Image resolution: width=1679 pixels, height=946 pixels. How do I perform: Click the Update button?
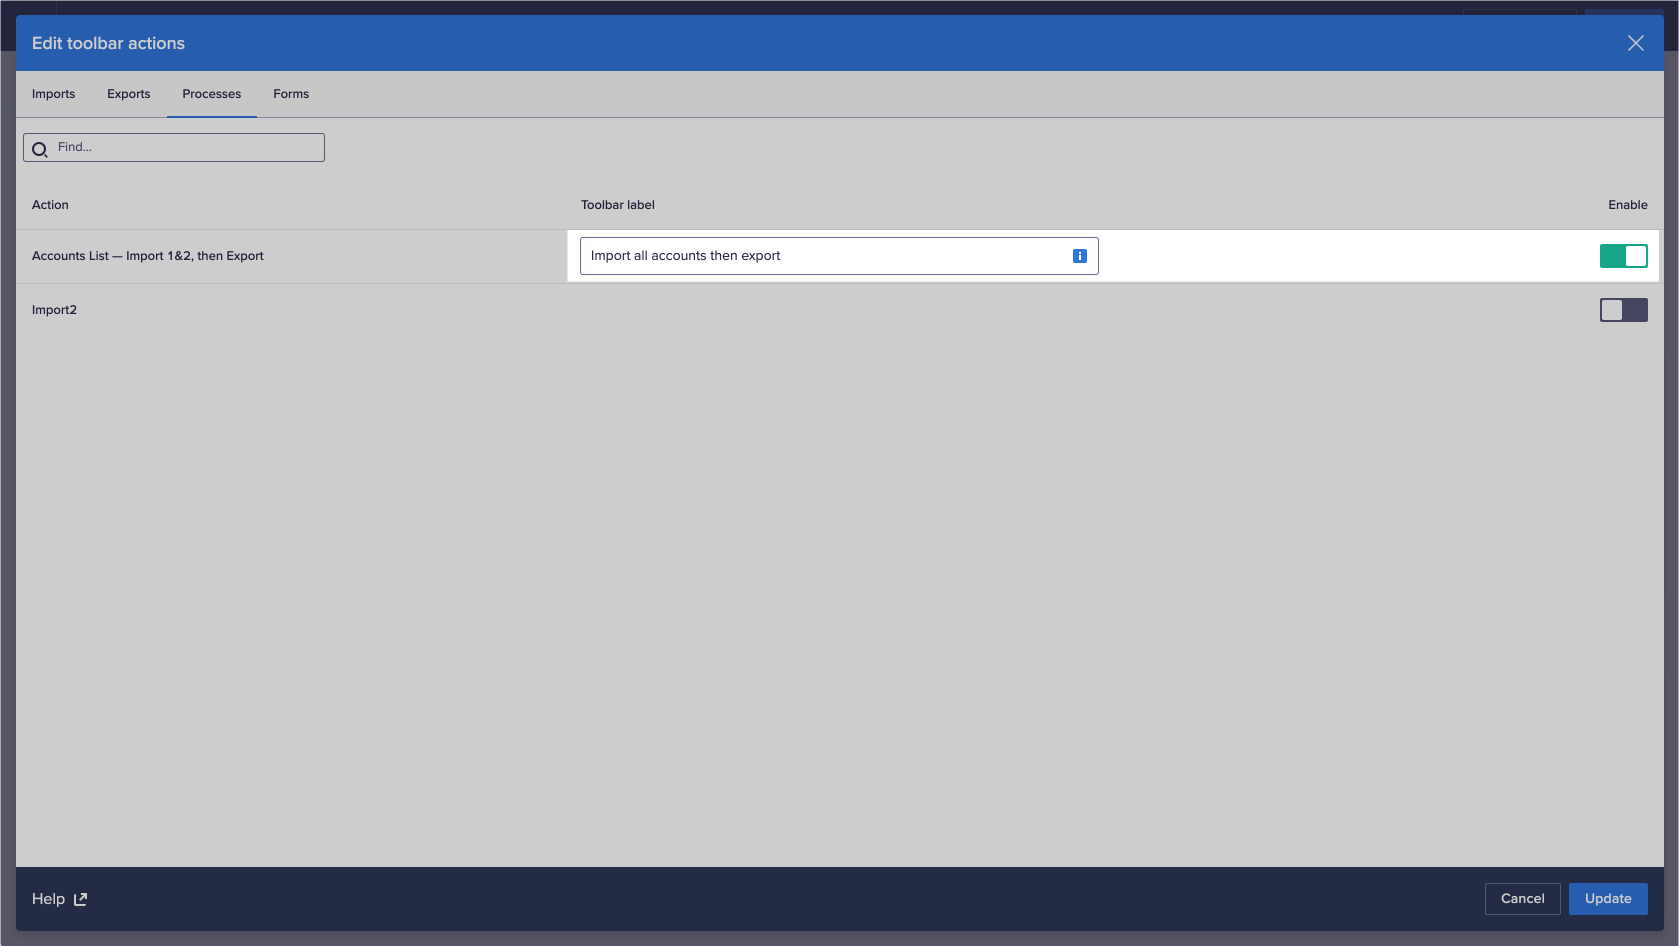pyautogui.click(x=1608, y=898)
